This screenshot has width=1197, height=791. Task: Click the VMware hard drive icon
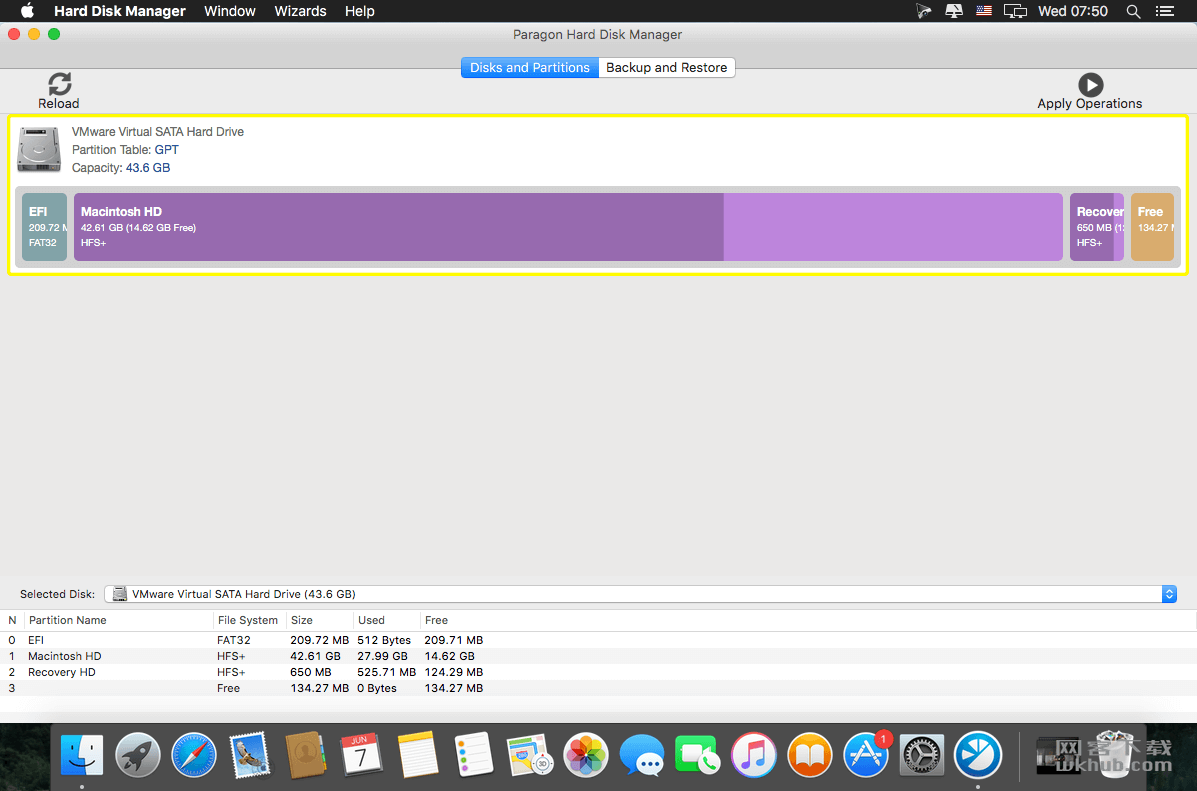coord(39,150)
